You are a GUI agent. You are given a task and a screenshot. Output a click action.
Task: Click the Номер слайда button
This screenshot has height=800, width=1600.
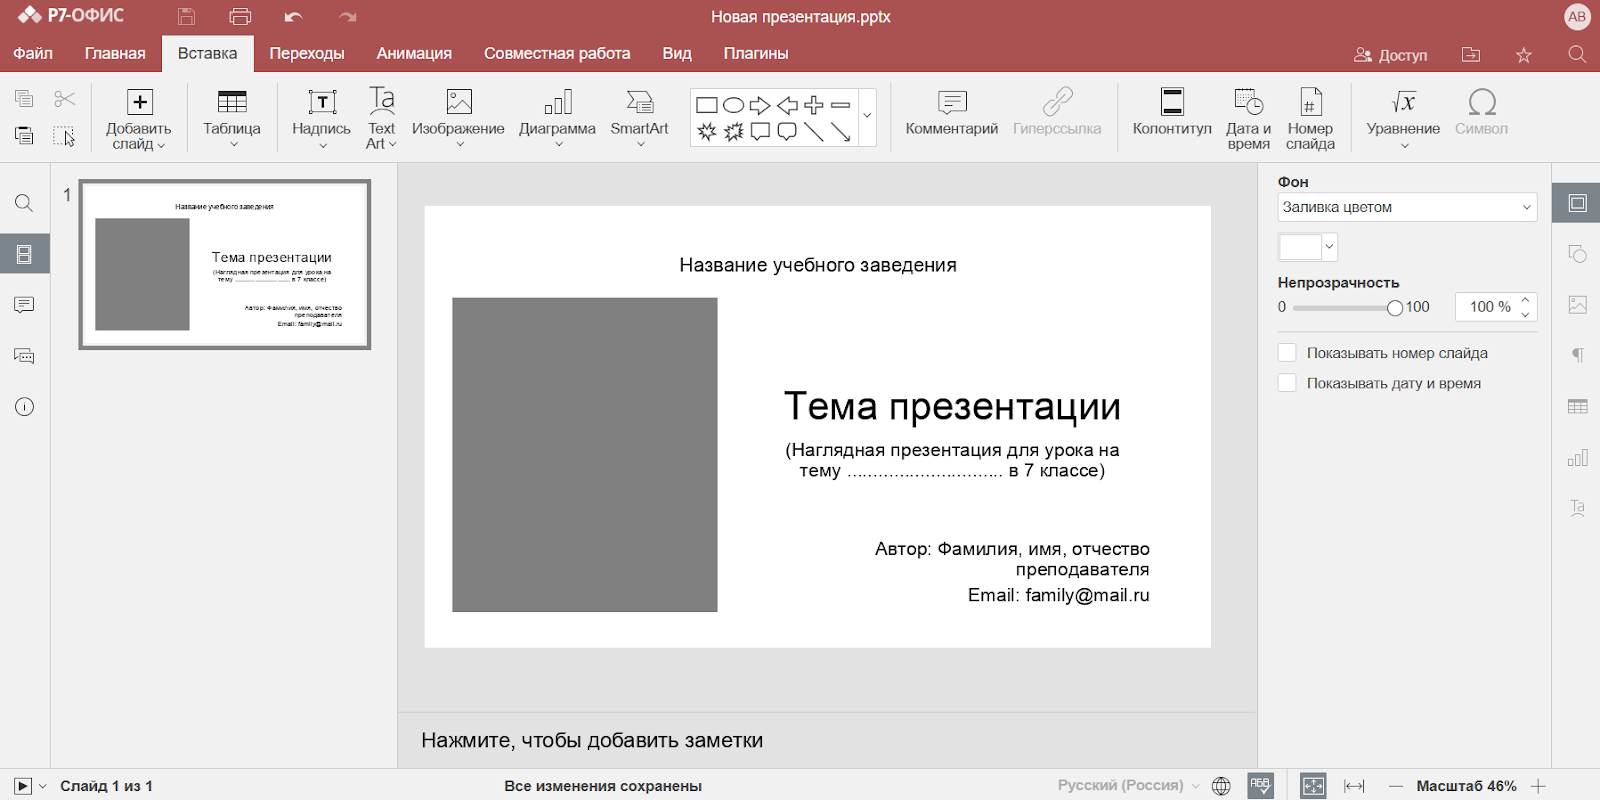(x=1310, y=119)
